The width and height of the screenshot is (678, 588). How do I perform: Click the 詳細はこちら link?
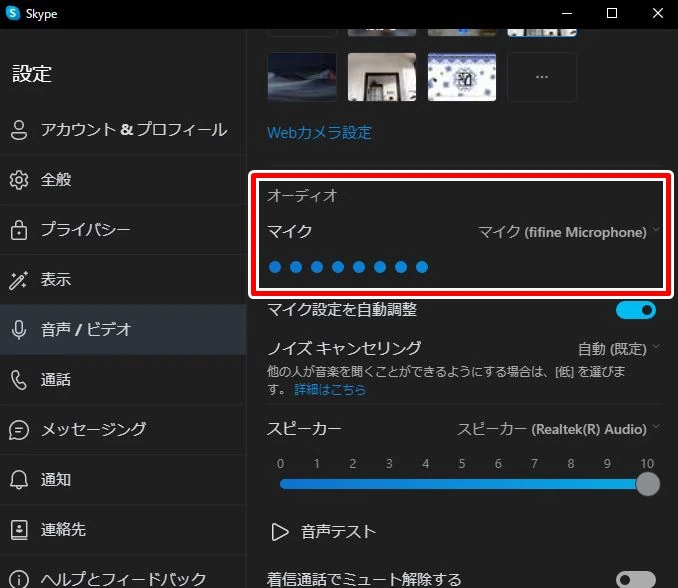(330, 389)
